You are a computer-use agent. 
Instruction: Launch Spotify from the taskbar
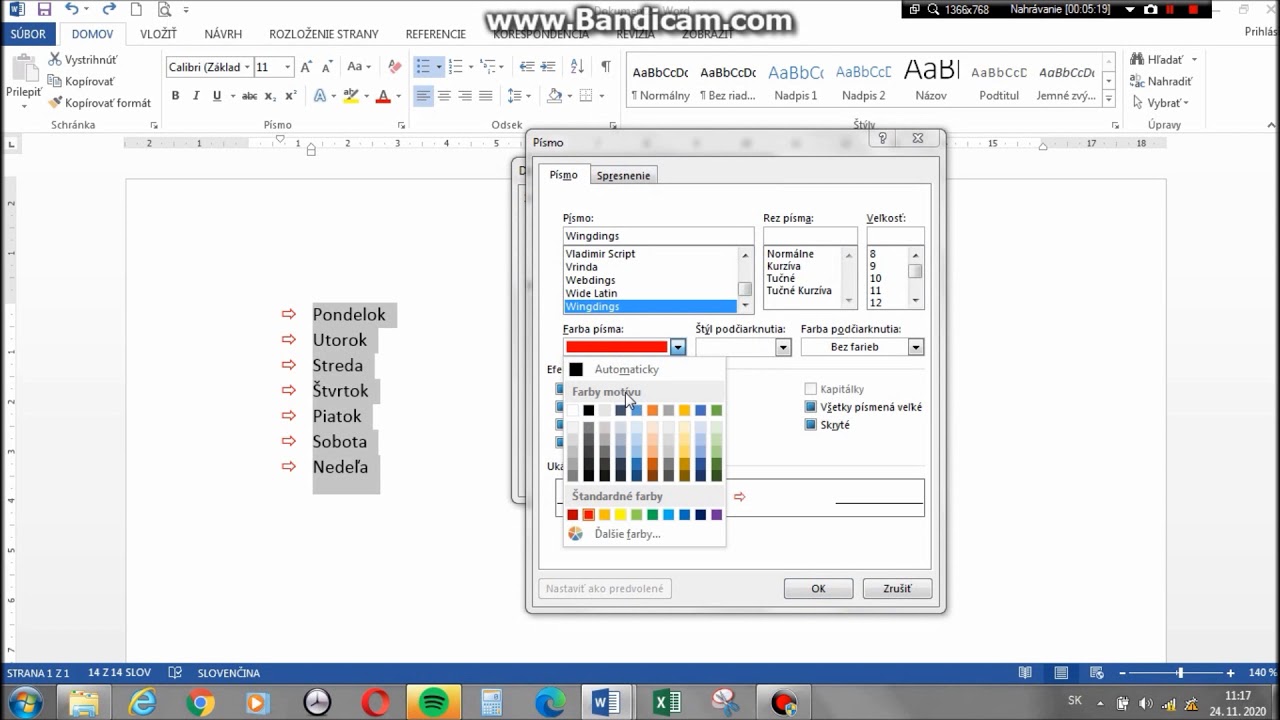[x=433, y=703]
